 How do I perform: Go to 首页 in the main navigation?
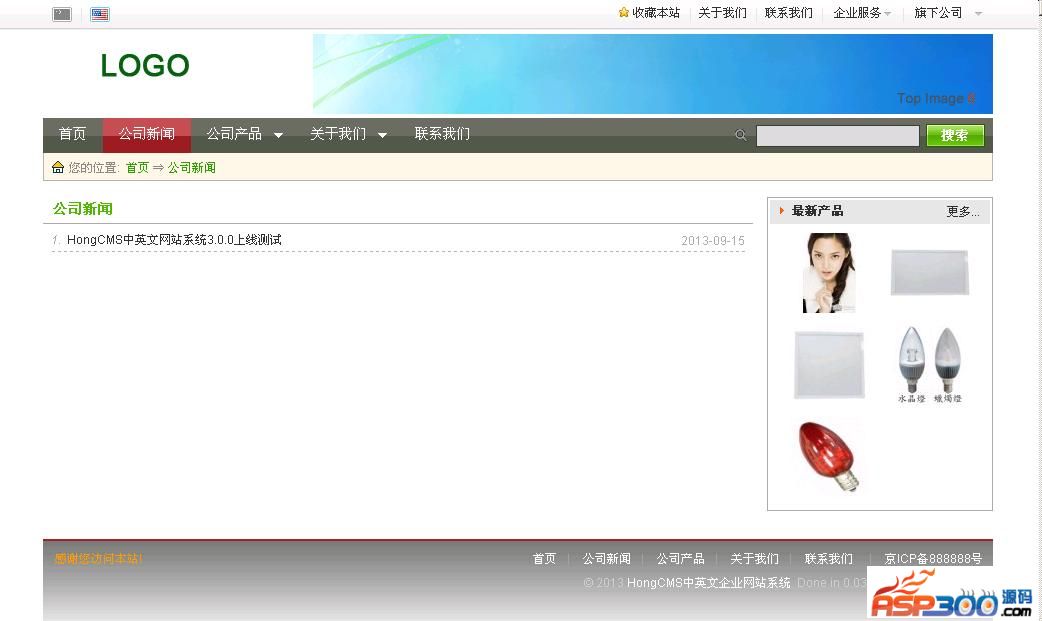(x=72, y=134)
